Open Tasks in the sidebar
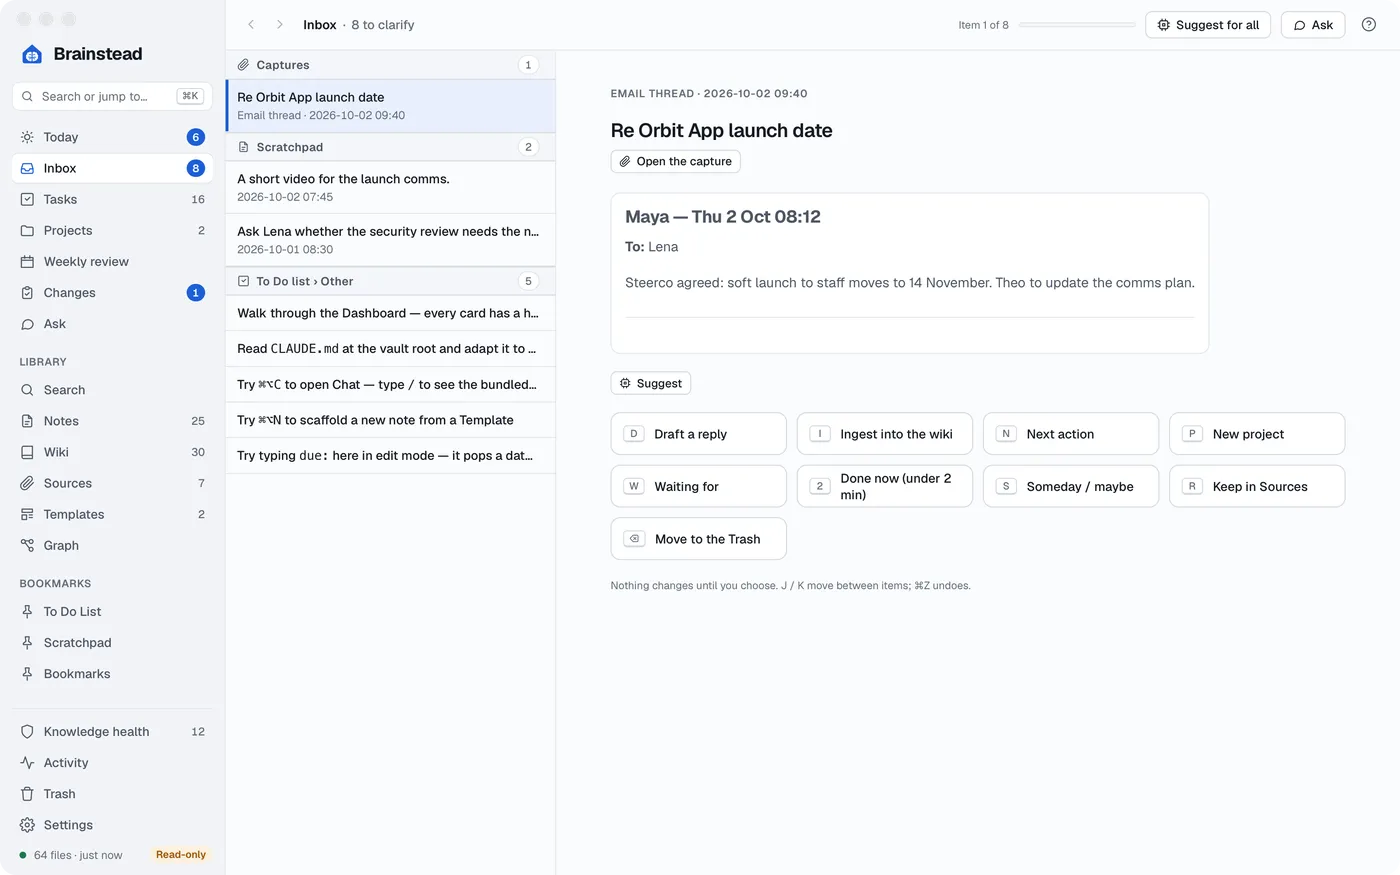The width and height of the screenshot is (1400, 875). (x=112, y=199)
